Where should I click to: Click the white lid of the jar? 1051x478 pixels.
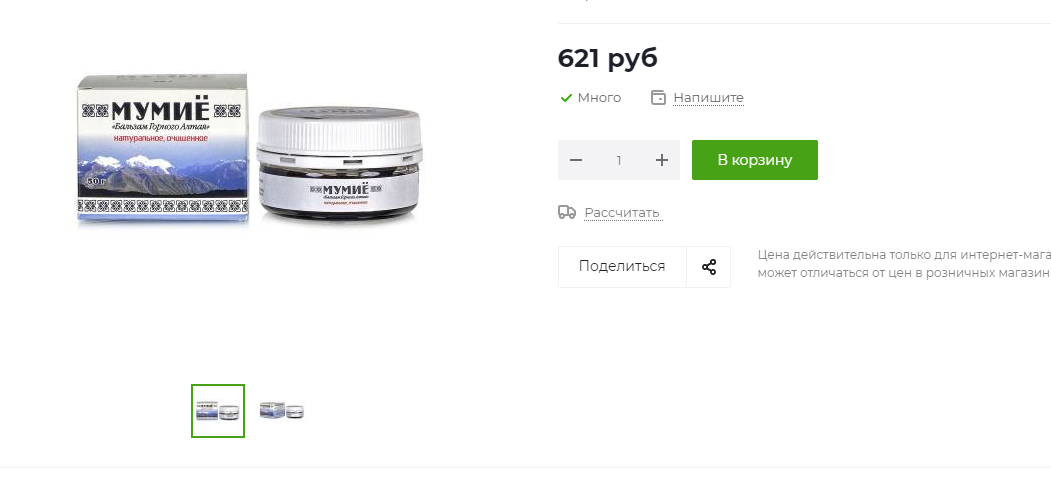pos(338,131)
